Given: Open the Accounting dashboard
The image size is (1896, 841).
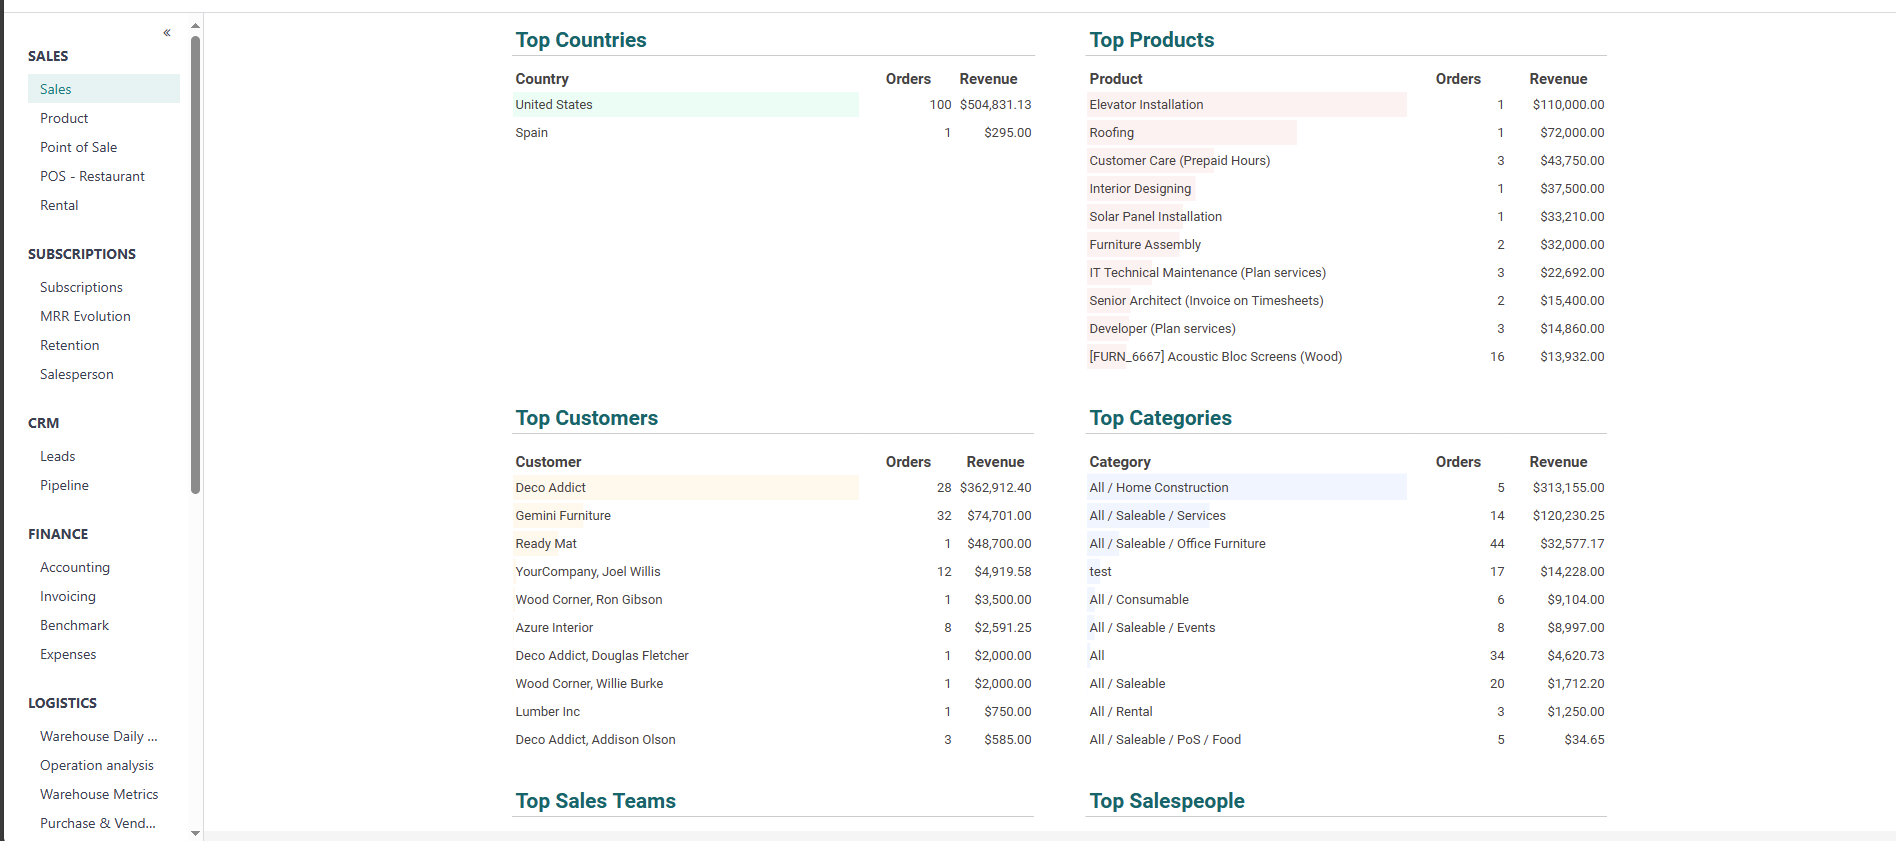Looking at the screenshot, I should (75, 567).
